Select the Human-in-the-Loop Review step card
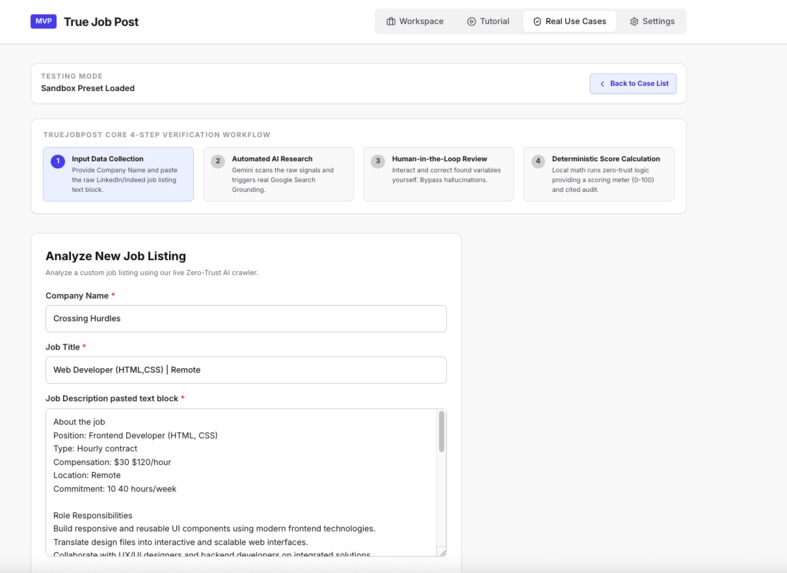The height and width of the screenshot is (573, 787). pos(439,174)
